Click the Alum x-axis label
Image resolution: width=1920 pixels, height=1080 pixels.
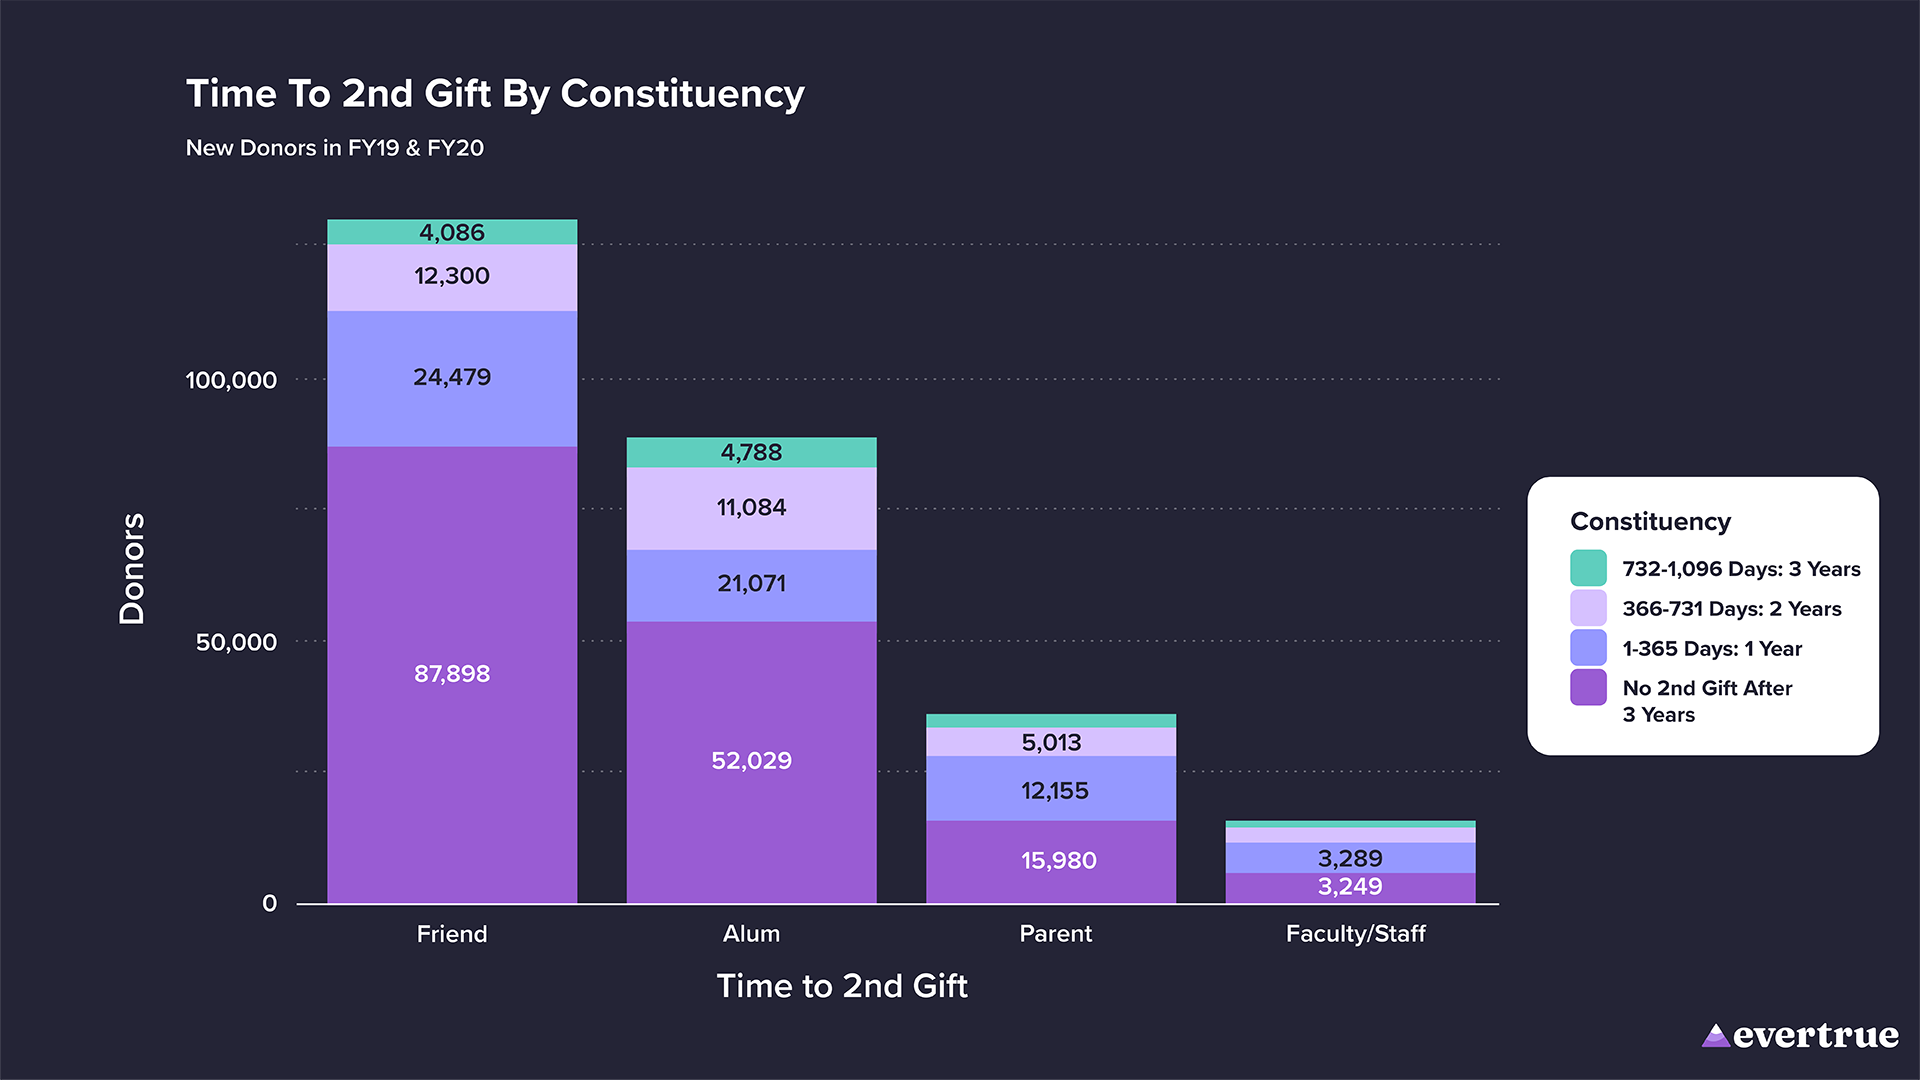(x=751, y=934)
